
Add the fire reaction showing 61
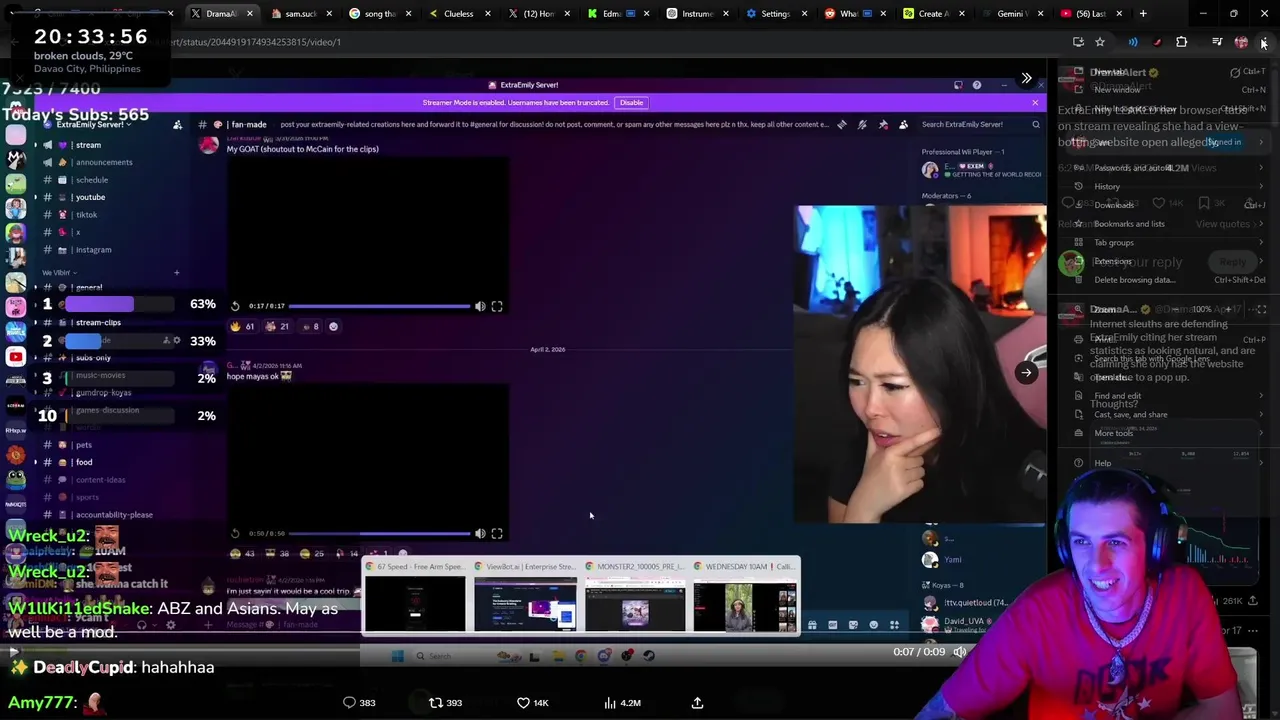pyautogui.click(x=244, y=326)
